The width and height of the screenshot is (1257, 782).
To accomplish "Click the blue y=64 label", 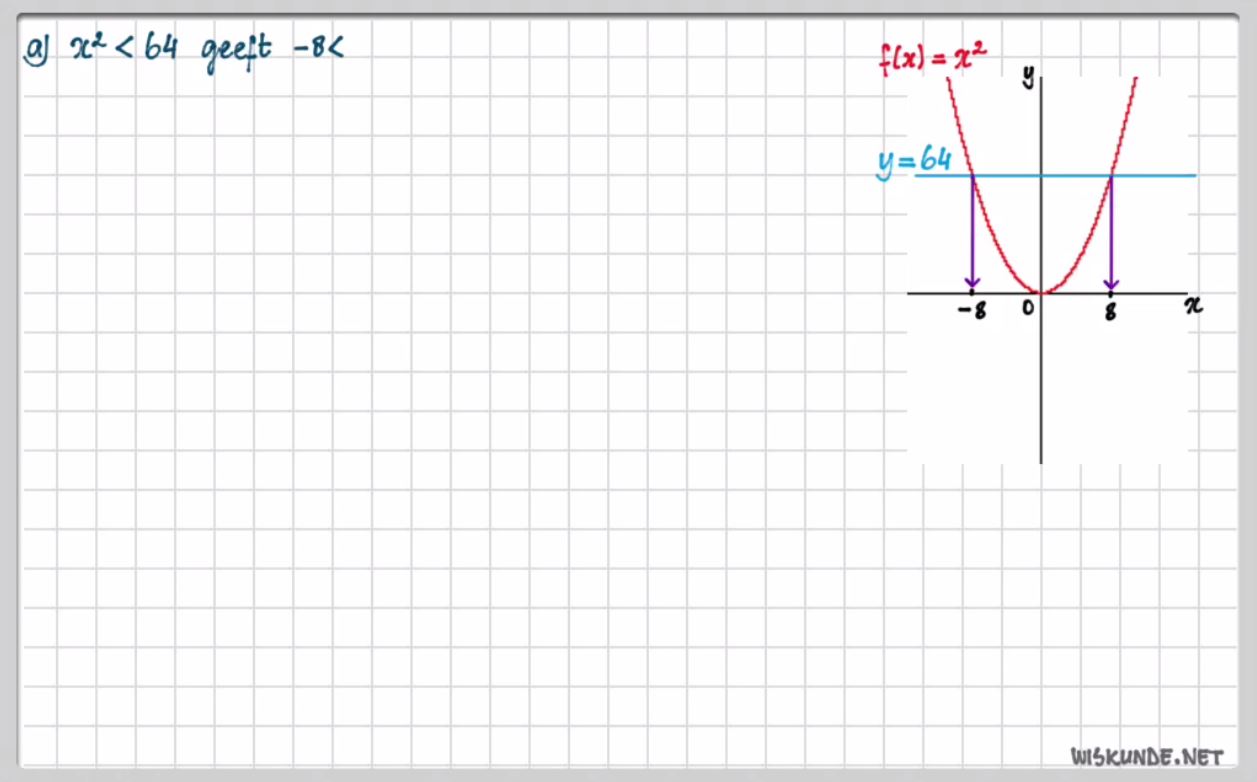I will pos(914,161).
